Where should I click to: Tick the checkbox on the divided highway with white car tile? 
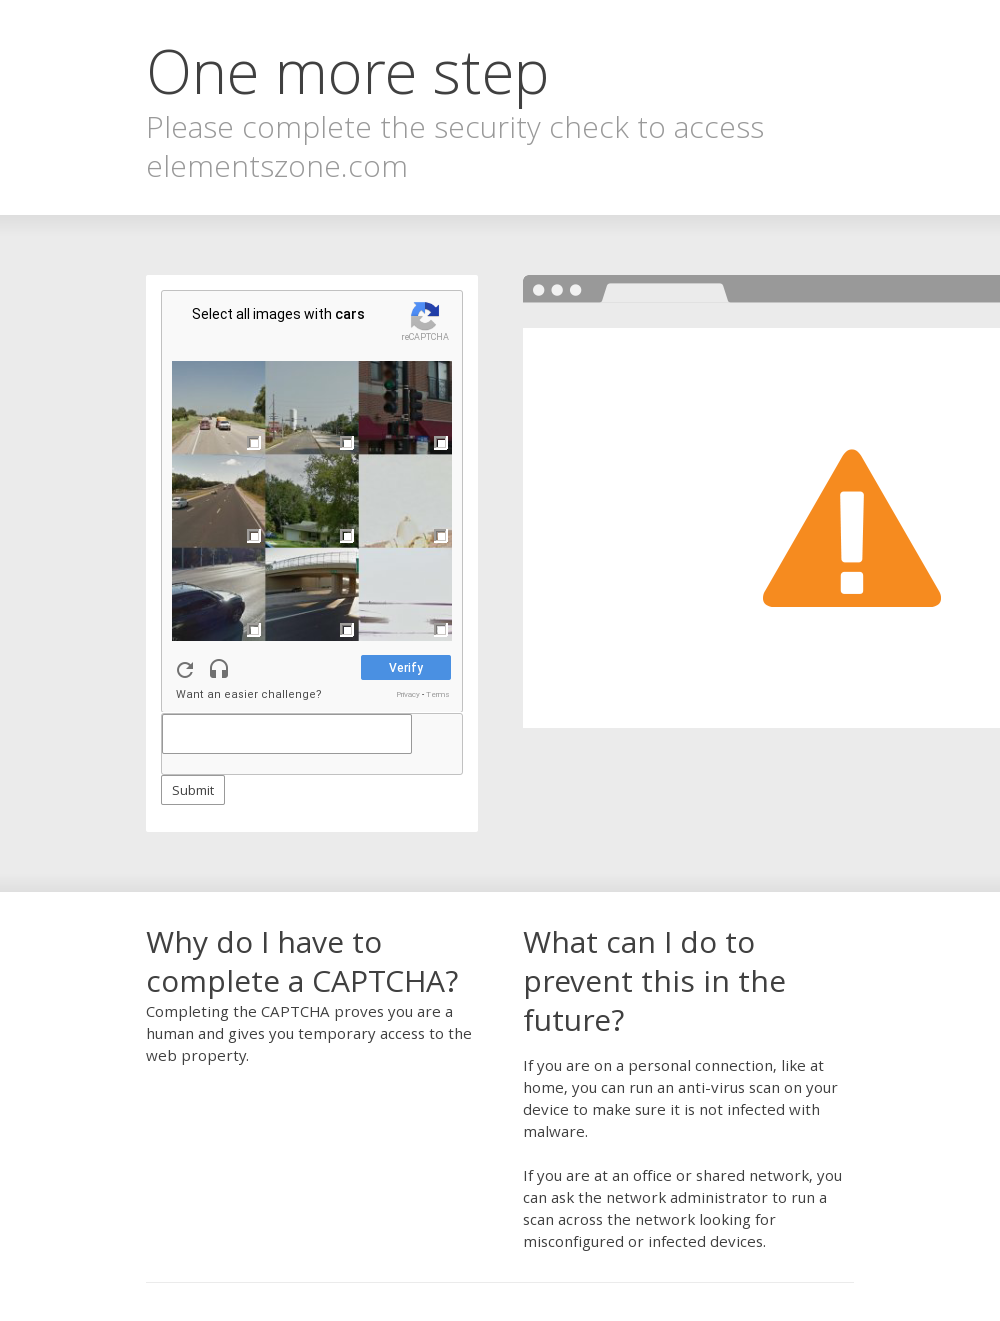(254, 536)
